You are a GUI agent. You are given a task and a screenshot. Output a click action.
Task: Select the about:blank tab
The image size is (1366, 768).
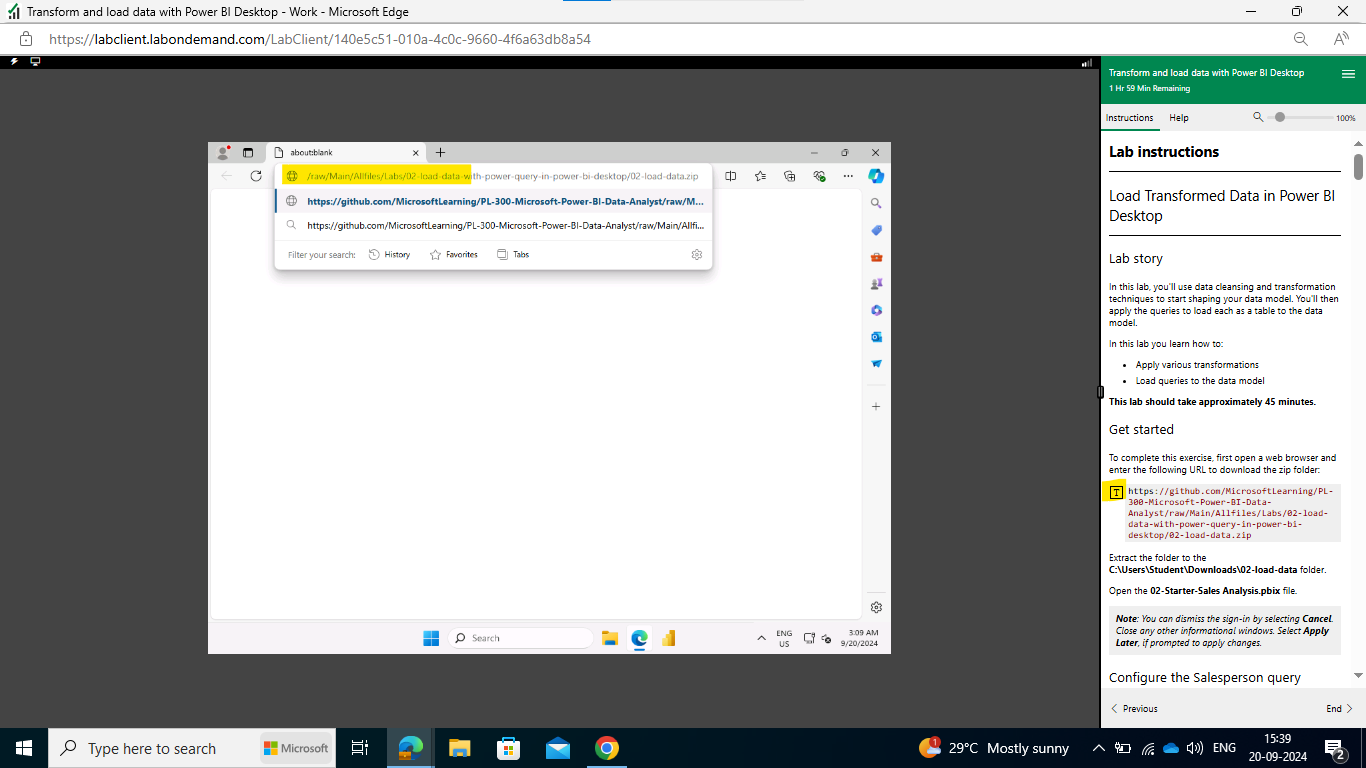click(x=345, y=152)
